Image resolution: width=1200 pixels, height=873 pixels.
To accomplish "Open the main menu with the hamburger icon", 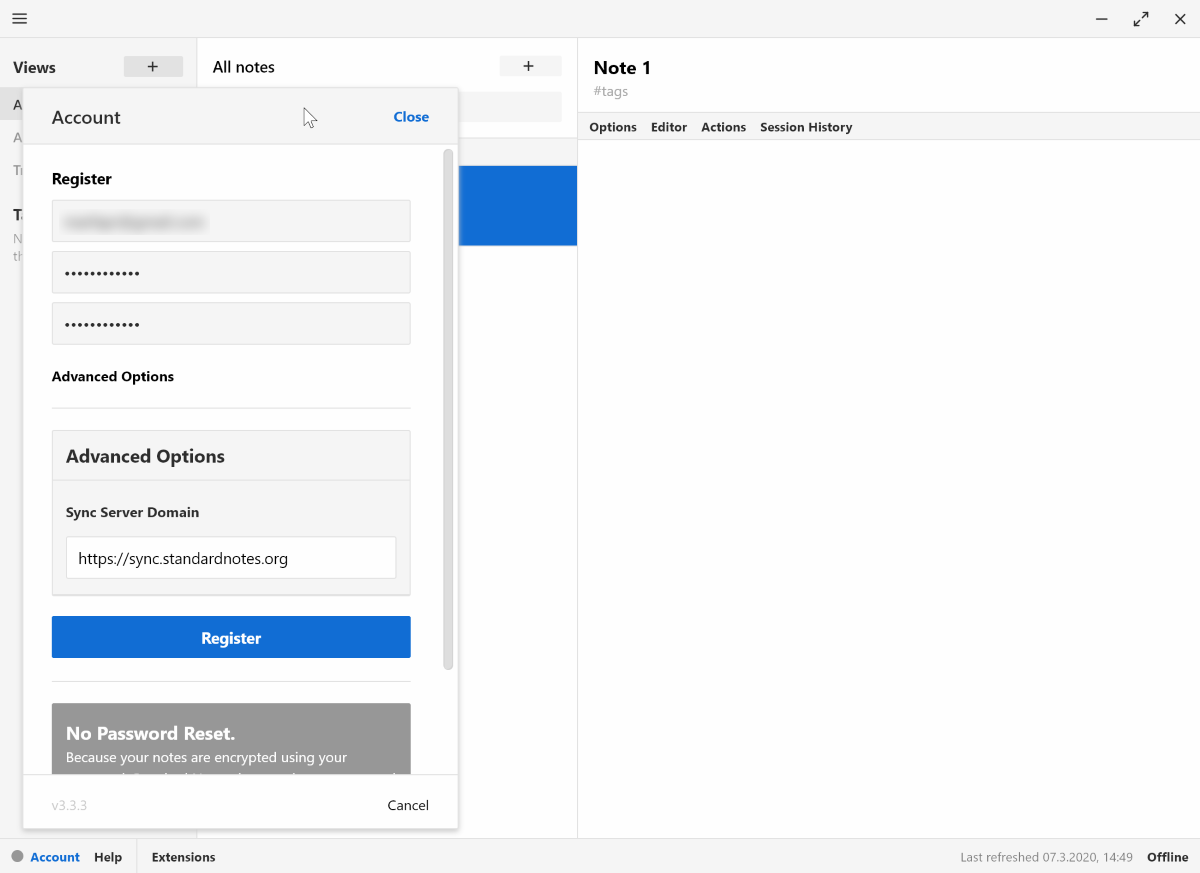I will (x=19, y=18).
